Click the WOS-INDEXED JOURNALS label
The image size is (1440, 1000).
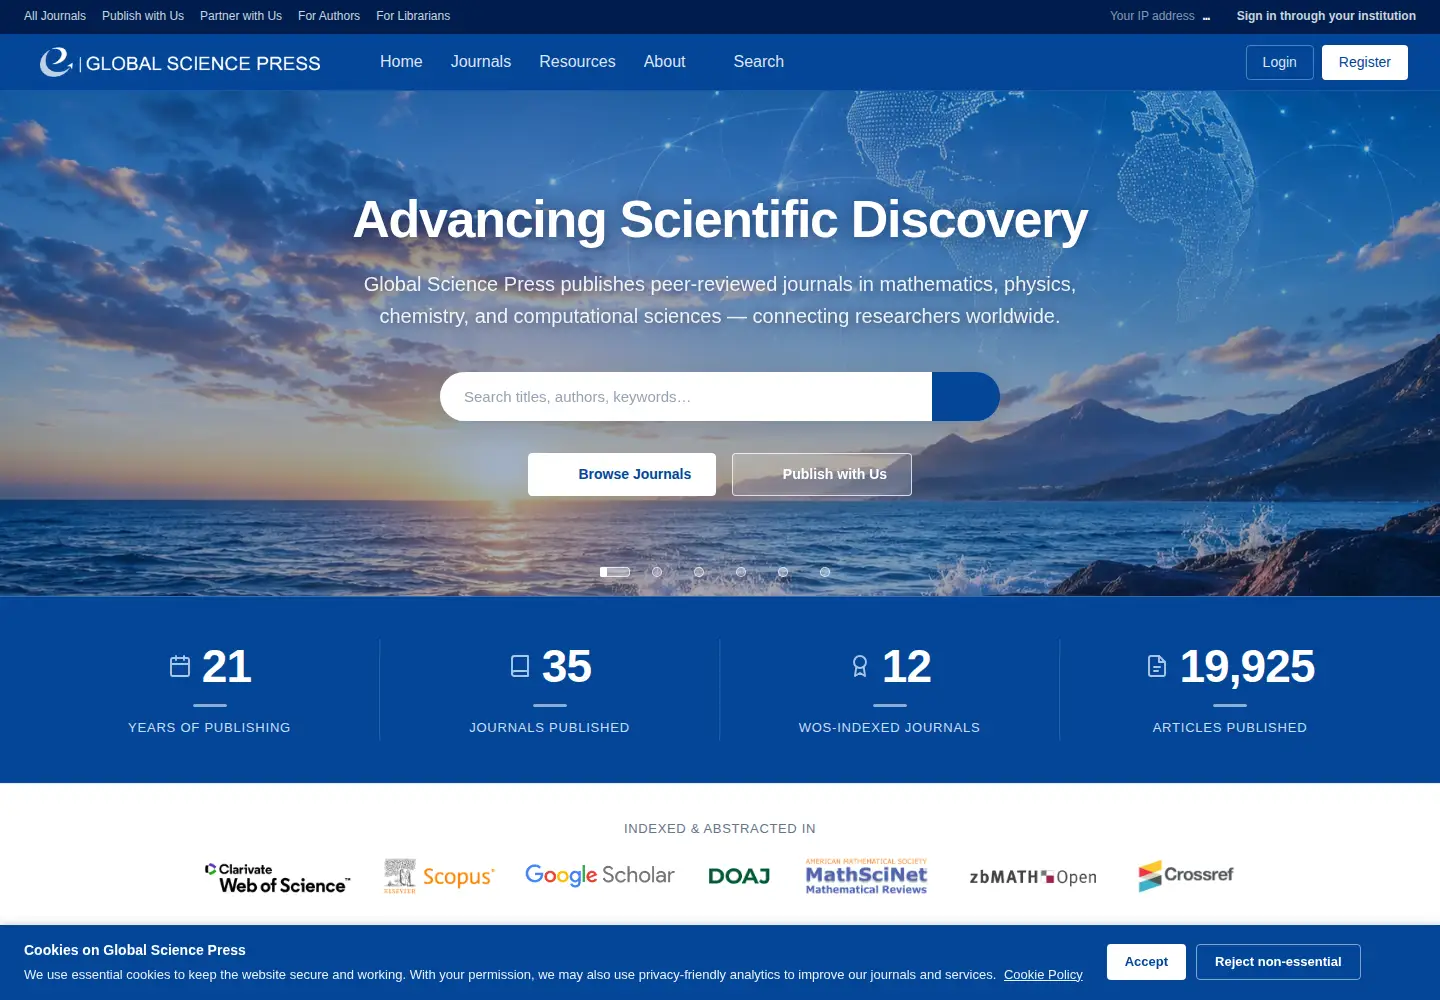click(890, 728)
